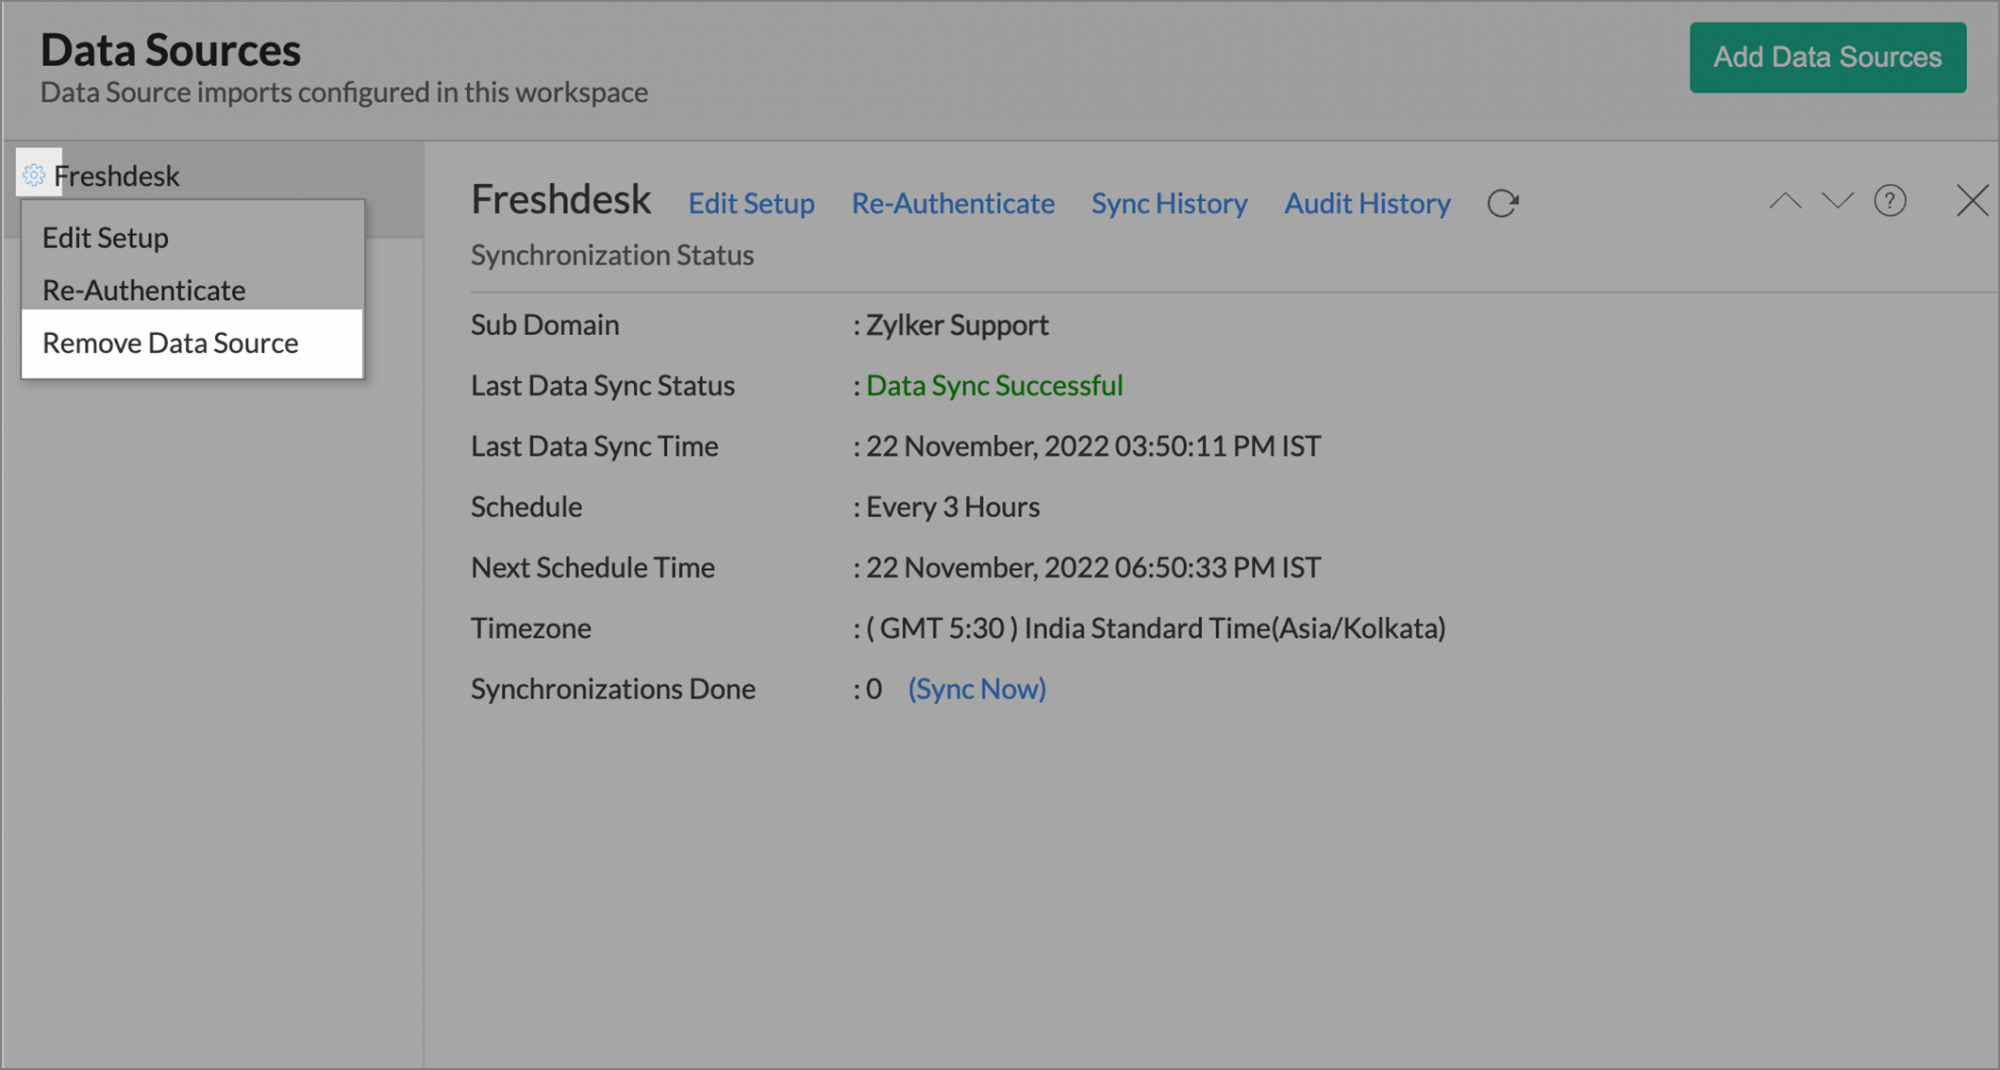Click the Sync Now link

977,689
